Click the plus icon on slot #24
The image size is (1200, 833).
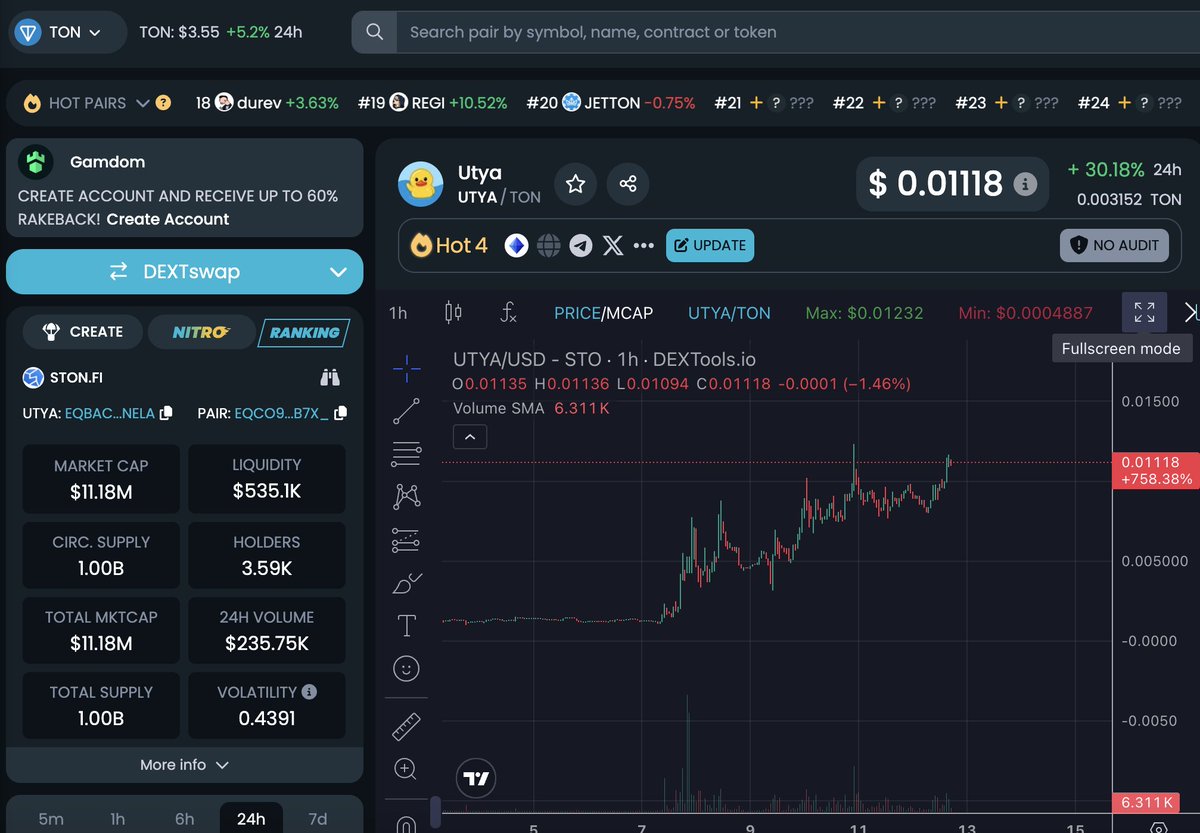tap(1125, 103)
